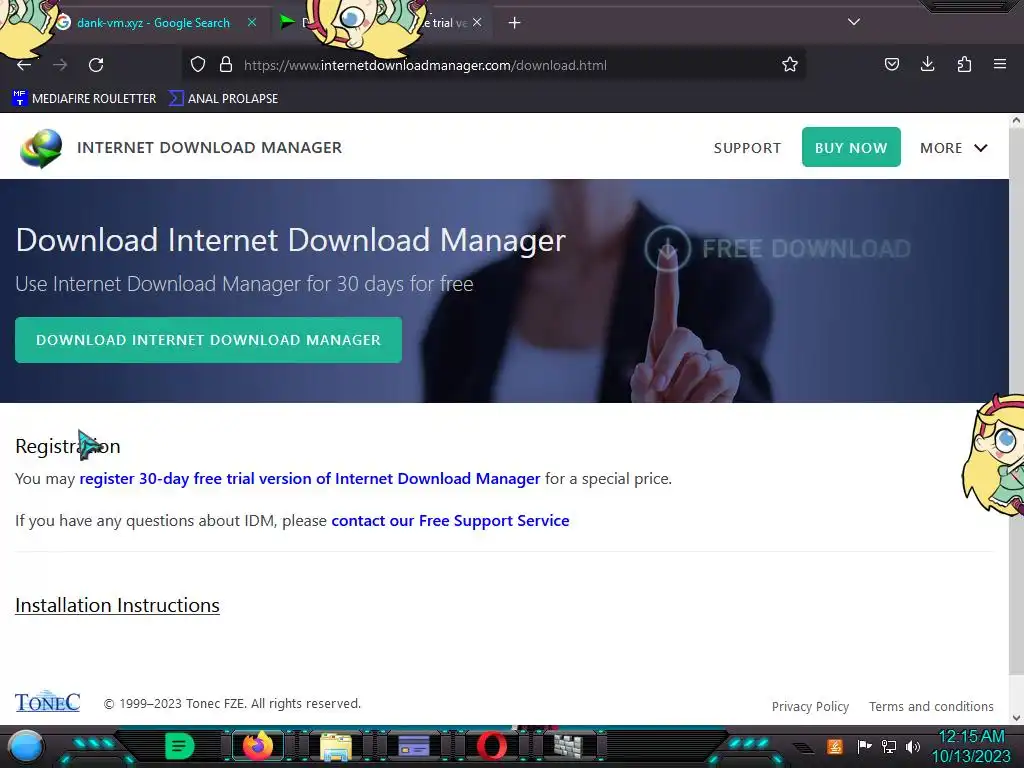Bookmark this page with the star icon

[790, 65]
